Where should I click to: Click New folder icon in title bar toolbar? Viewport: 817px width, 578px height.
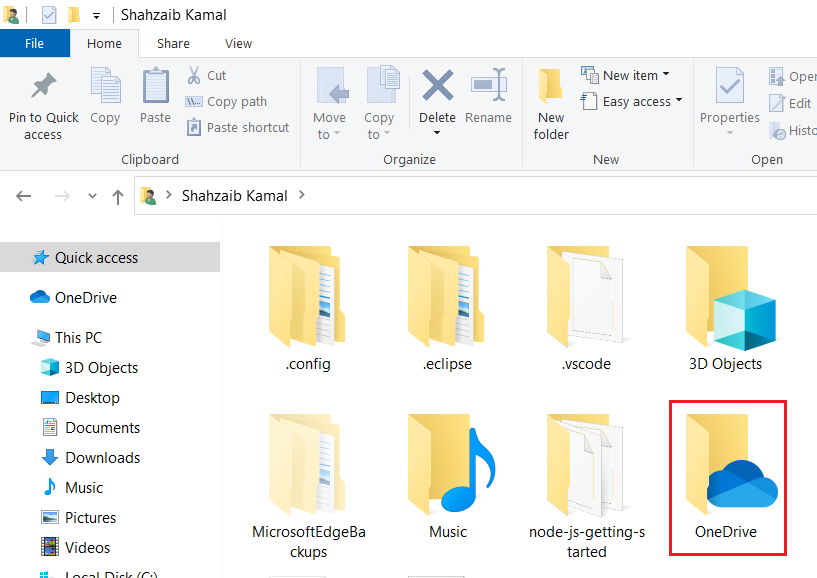74,15
